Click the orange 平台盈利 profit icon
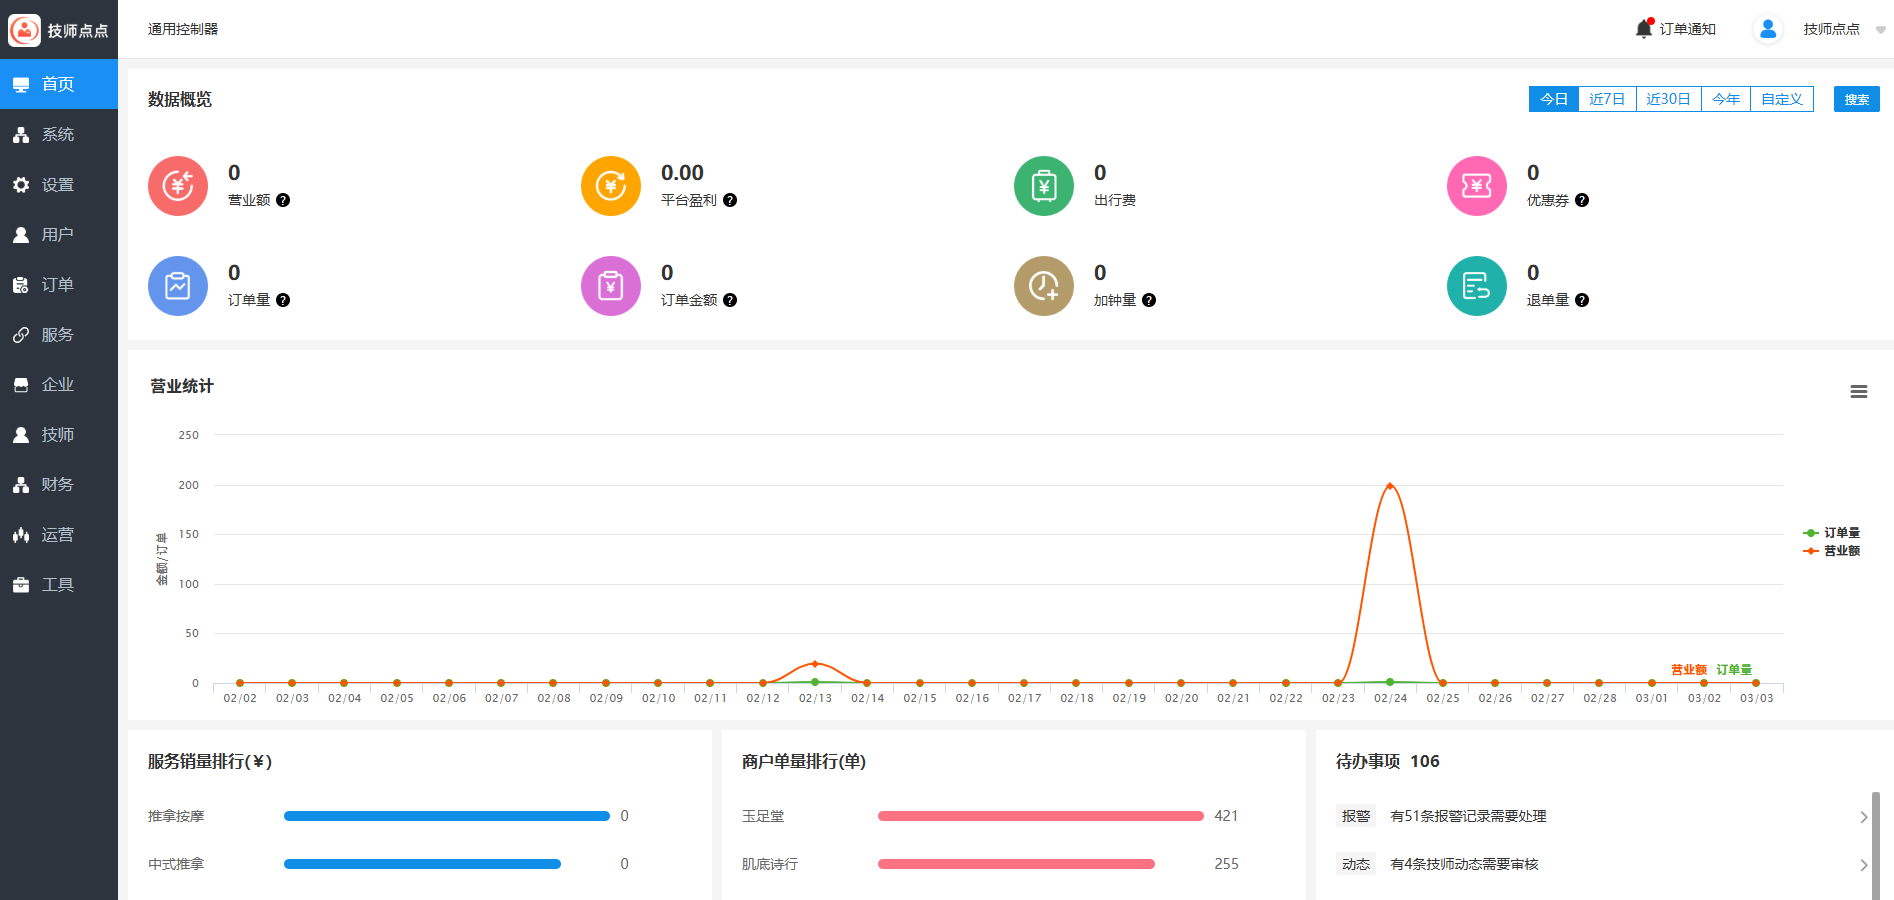Image resolution: width=1894 pixels, height=900 pixels. pyautogui.click(x=611, y=186)
